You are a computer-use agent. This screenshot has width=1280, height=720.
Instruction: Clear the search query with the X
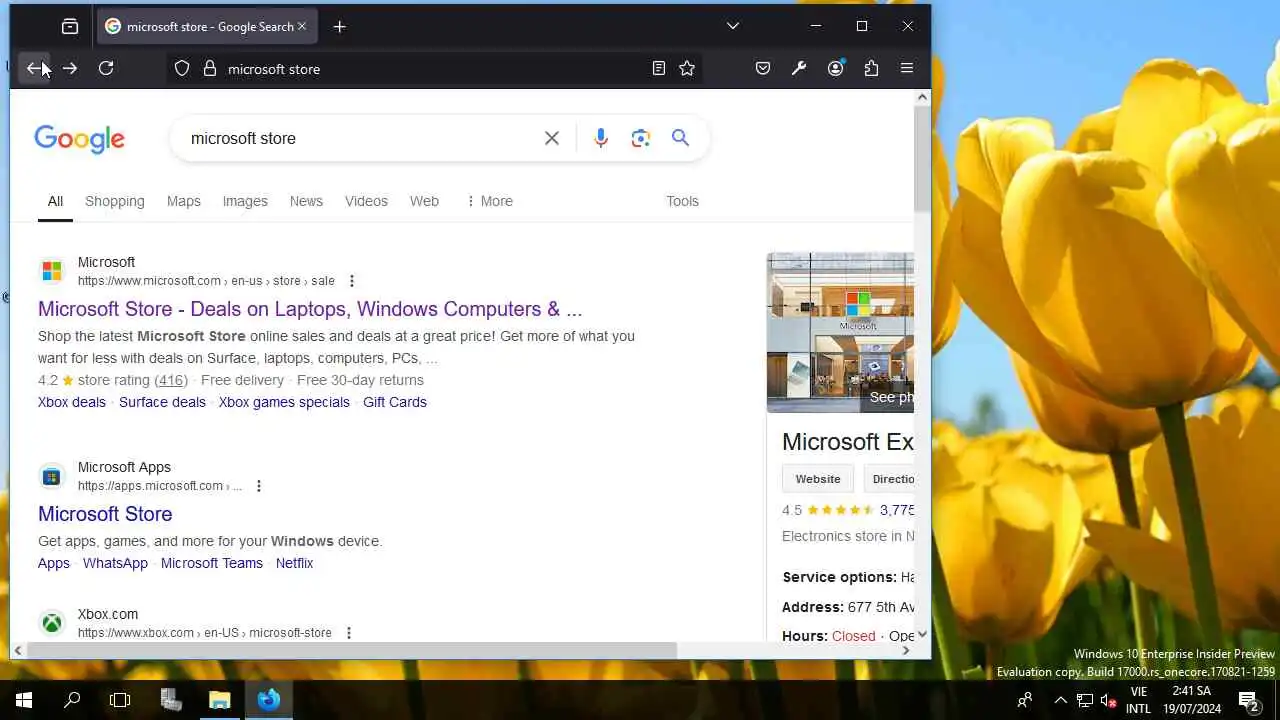click(552, 138)
